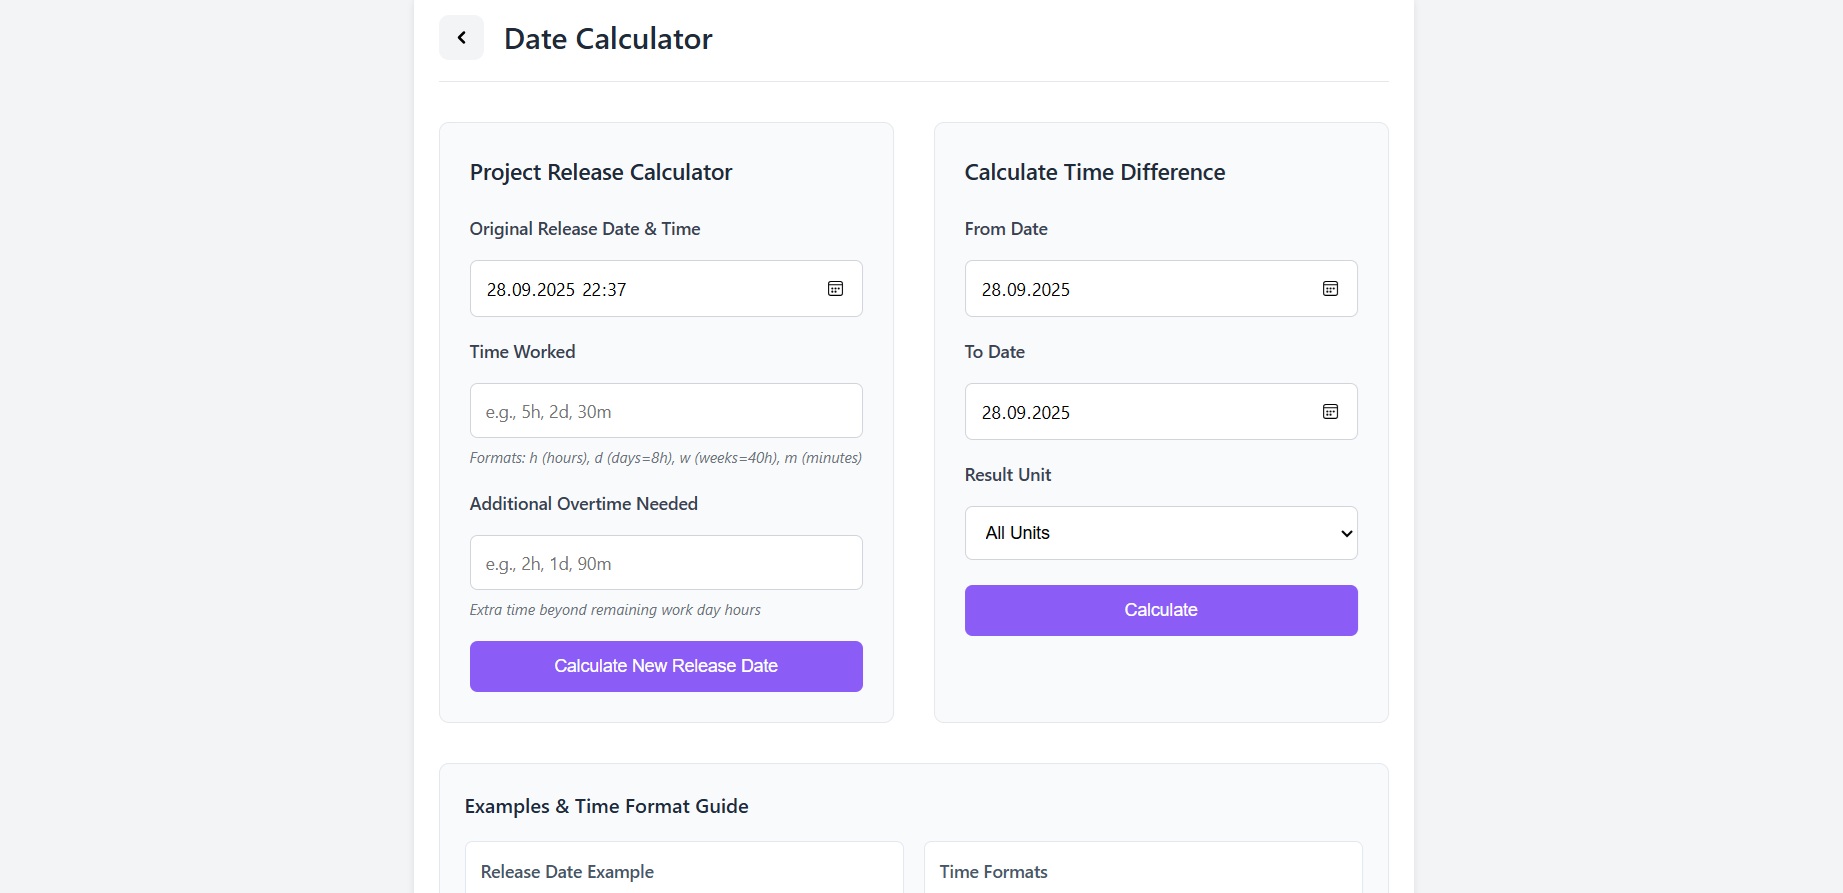The height and width of the screenshot is (893, 1843).
Task: Click the Date Calculator page title
Action: 608,39
